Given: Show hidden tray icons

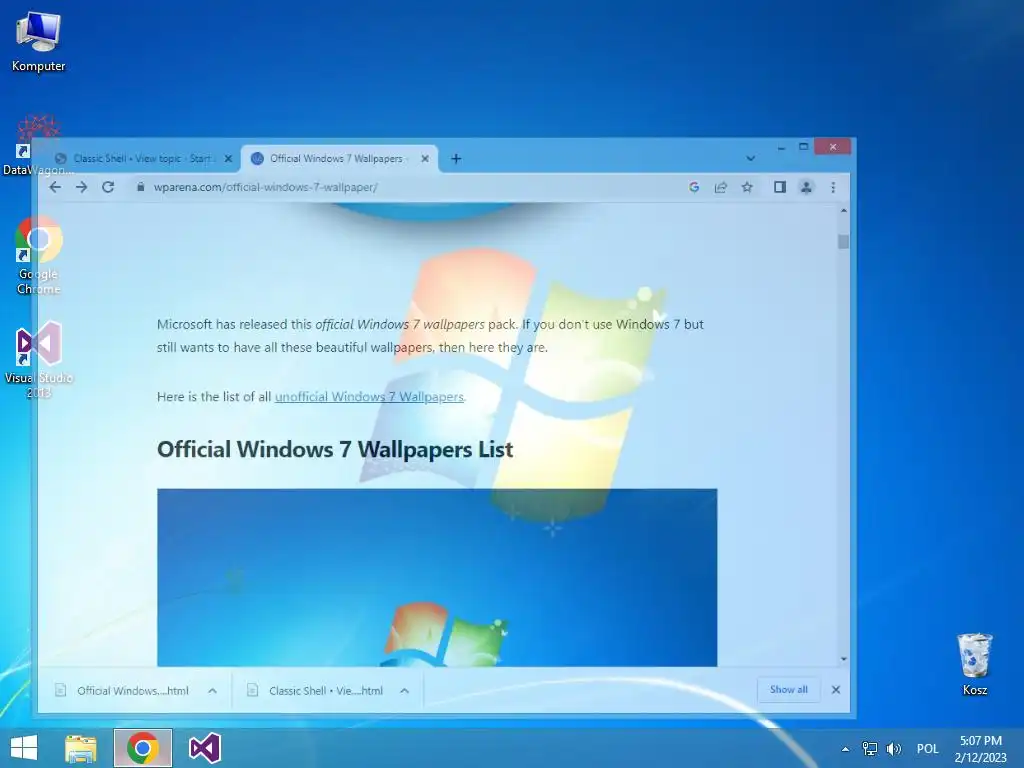Looking at the screenshot, I should point(846,749).
